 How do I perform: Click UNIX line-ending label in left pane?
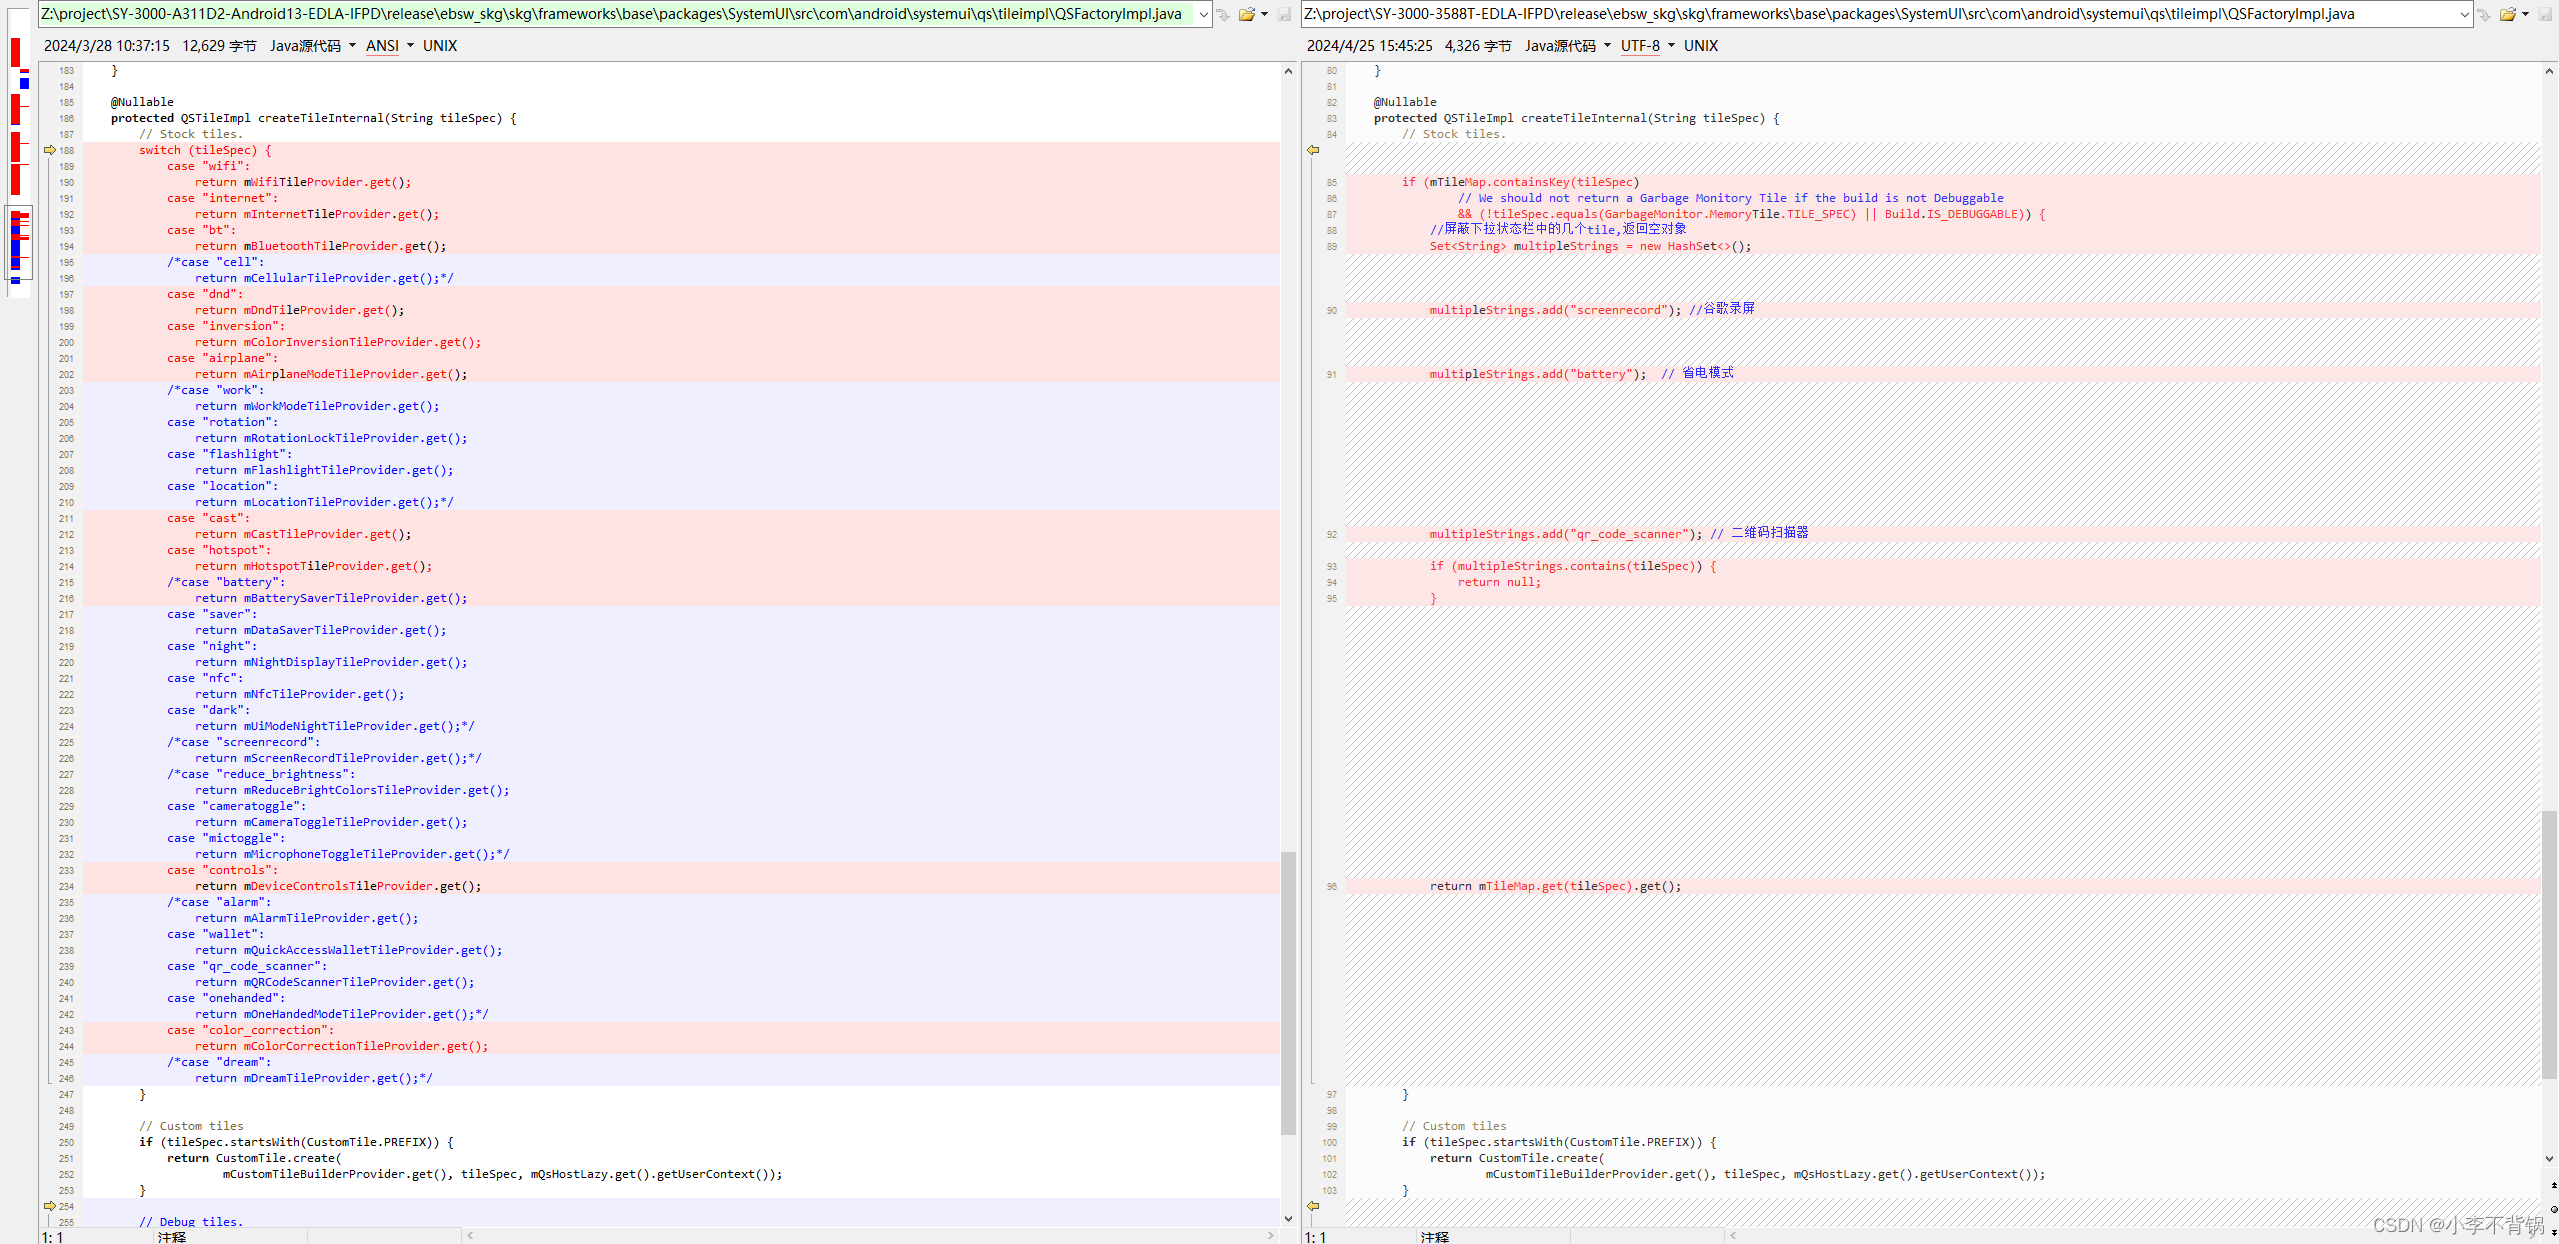point(439,46)
